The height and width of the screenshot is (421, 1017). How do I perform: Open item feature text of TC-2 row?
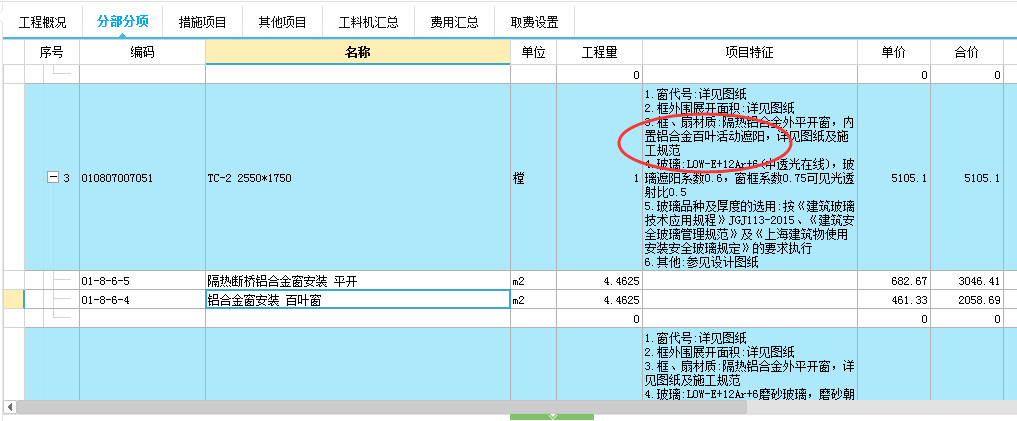[x=750, y=178]
